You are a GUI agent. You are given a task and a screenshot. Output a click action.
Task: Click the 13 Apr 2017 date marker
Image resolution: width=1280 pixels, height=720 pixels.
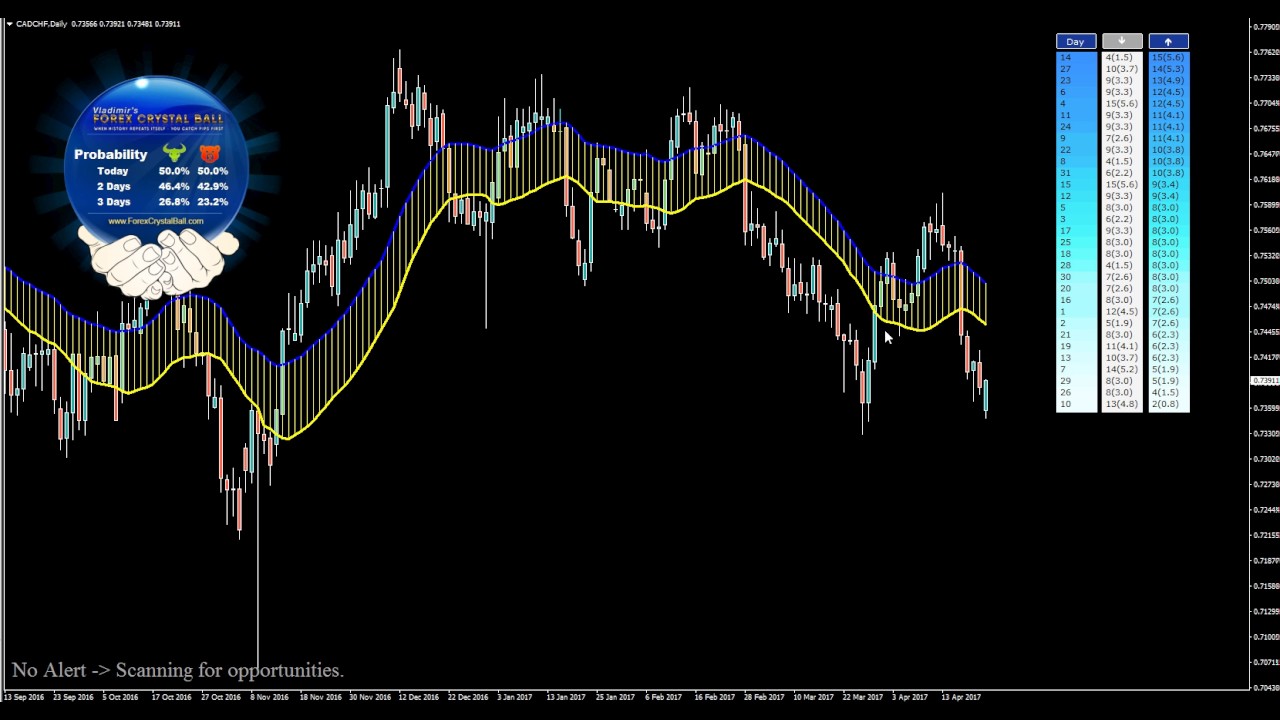[960, 697]
